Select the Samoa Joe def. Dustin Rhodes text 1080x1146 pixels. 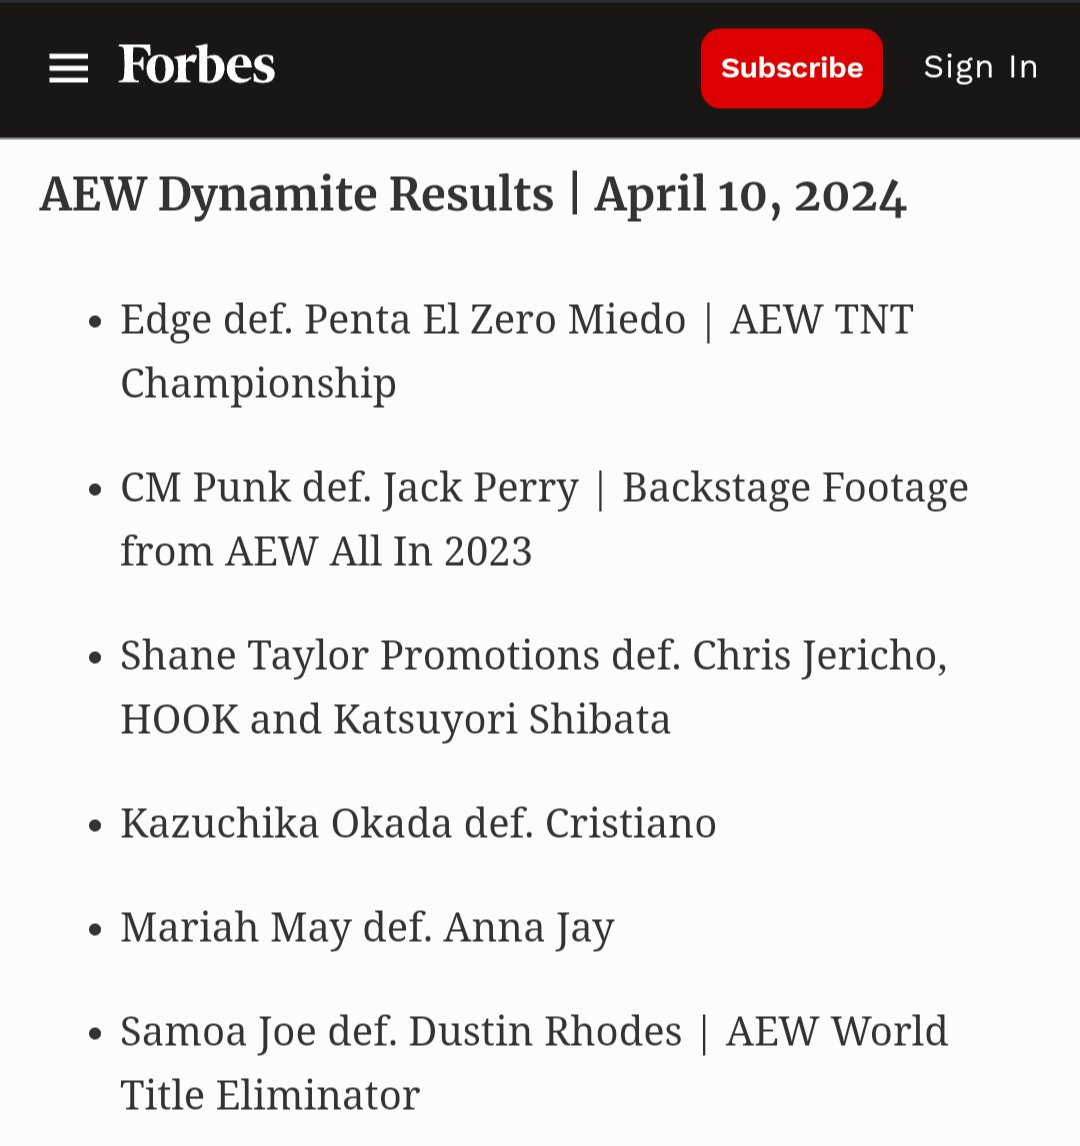(400, 1032)
